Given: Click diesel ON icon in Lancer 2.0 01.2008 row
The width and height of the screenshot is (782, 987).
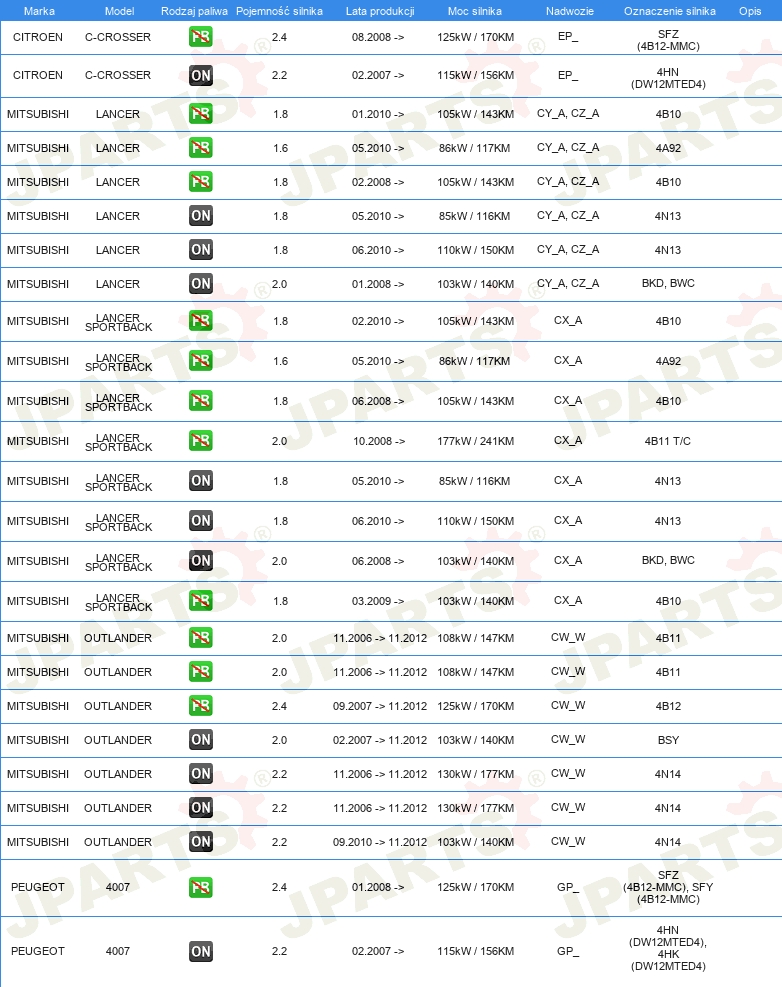Looking at the screenshot, I should click(x=200, y=284).
